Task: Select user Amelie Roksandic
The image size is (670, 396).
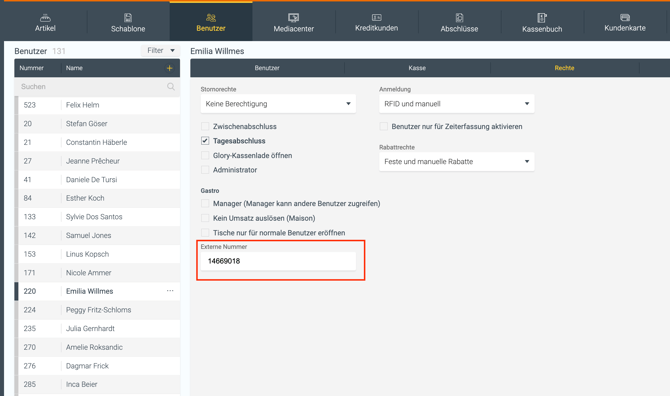Action: pyautogui.click(x=97, y=347)
